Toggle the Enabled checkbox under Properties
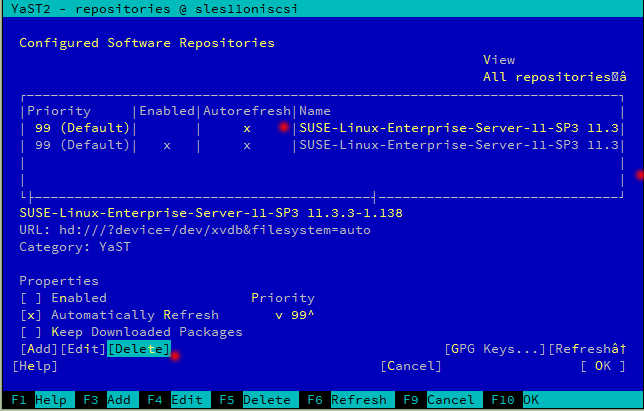 [x=31, y=298]
